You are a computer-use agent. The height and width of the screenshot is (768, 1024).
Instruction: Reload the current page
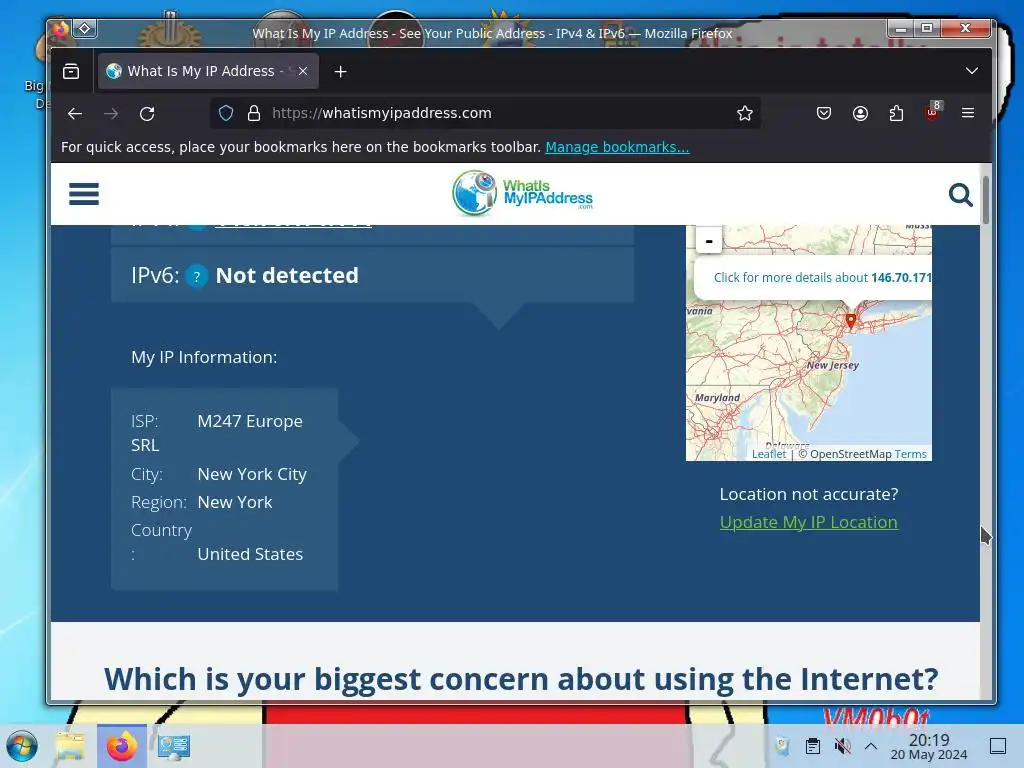coord(147,114)
